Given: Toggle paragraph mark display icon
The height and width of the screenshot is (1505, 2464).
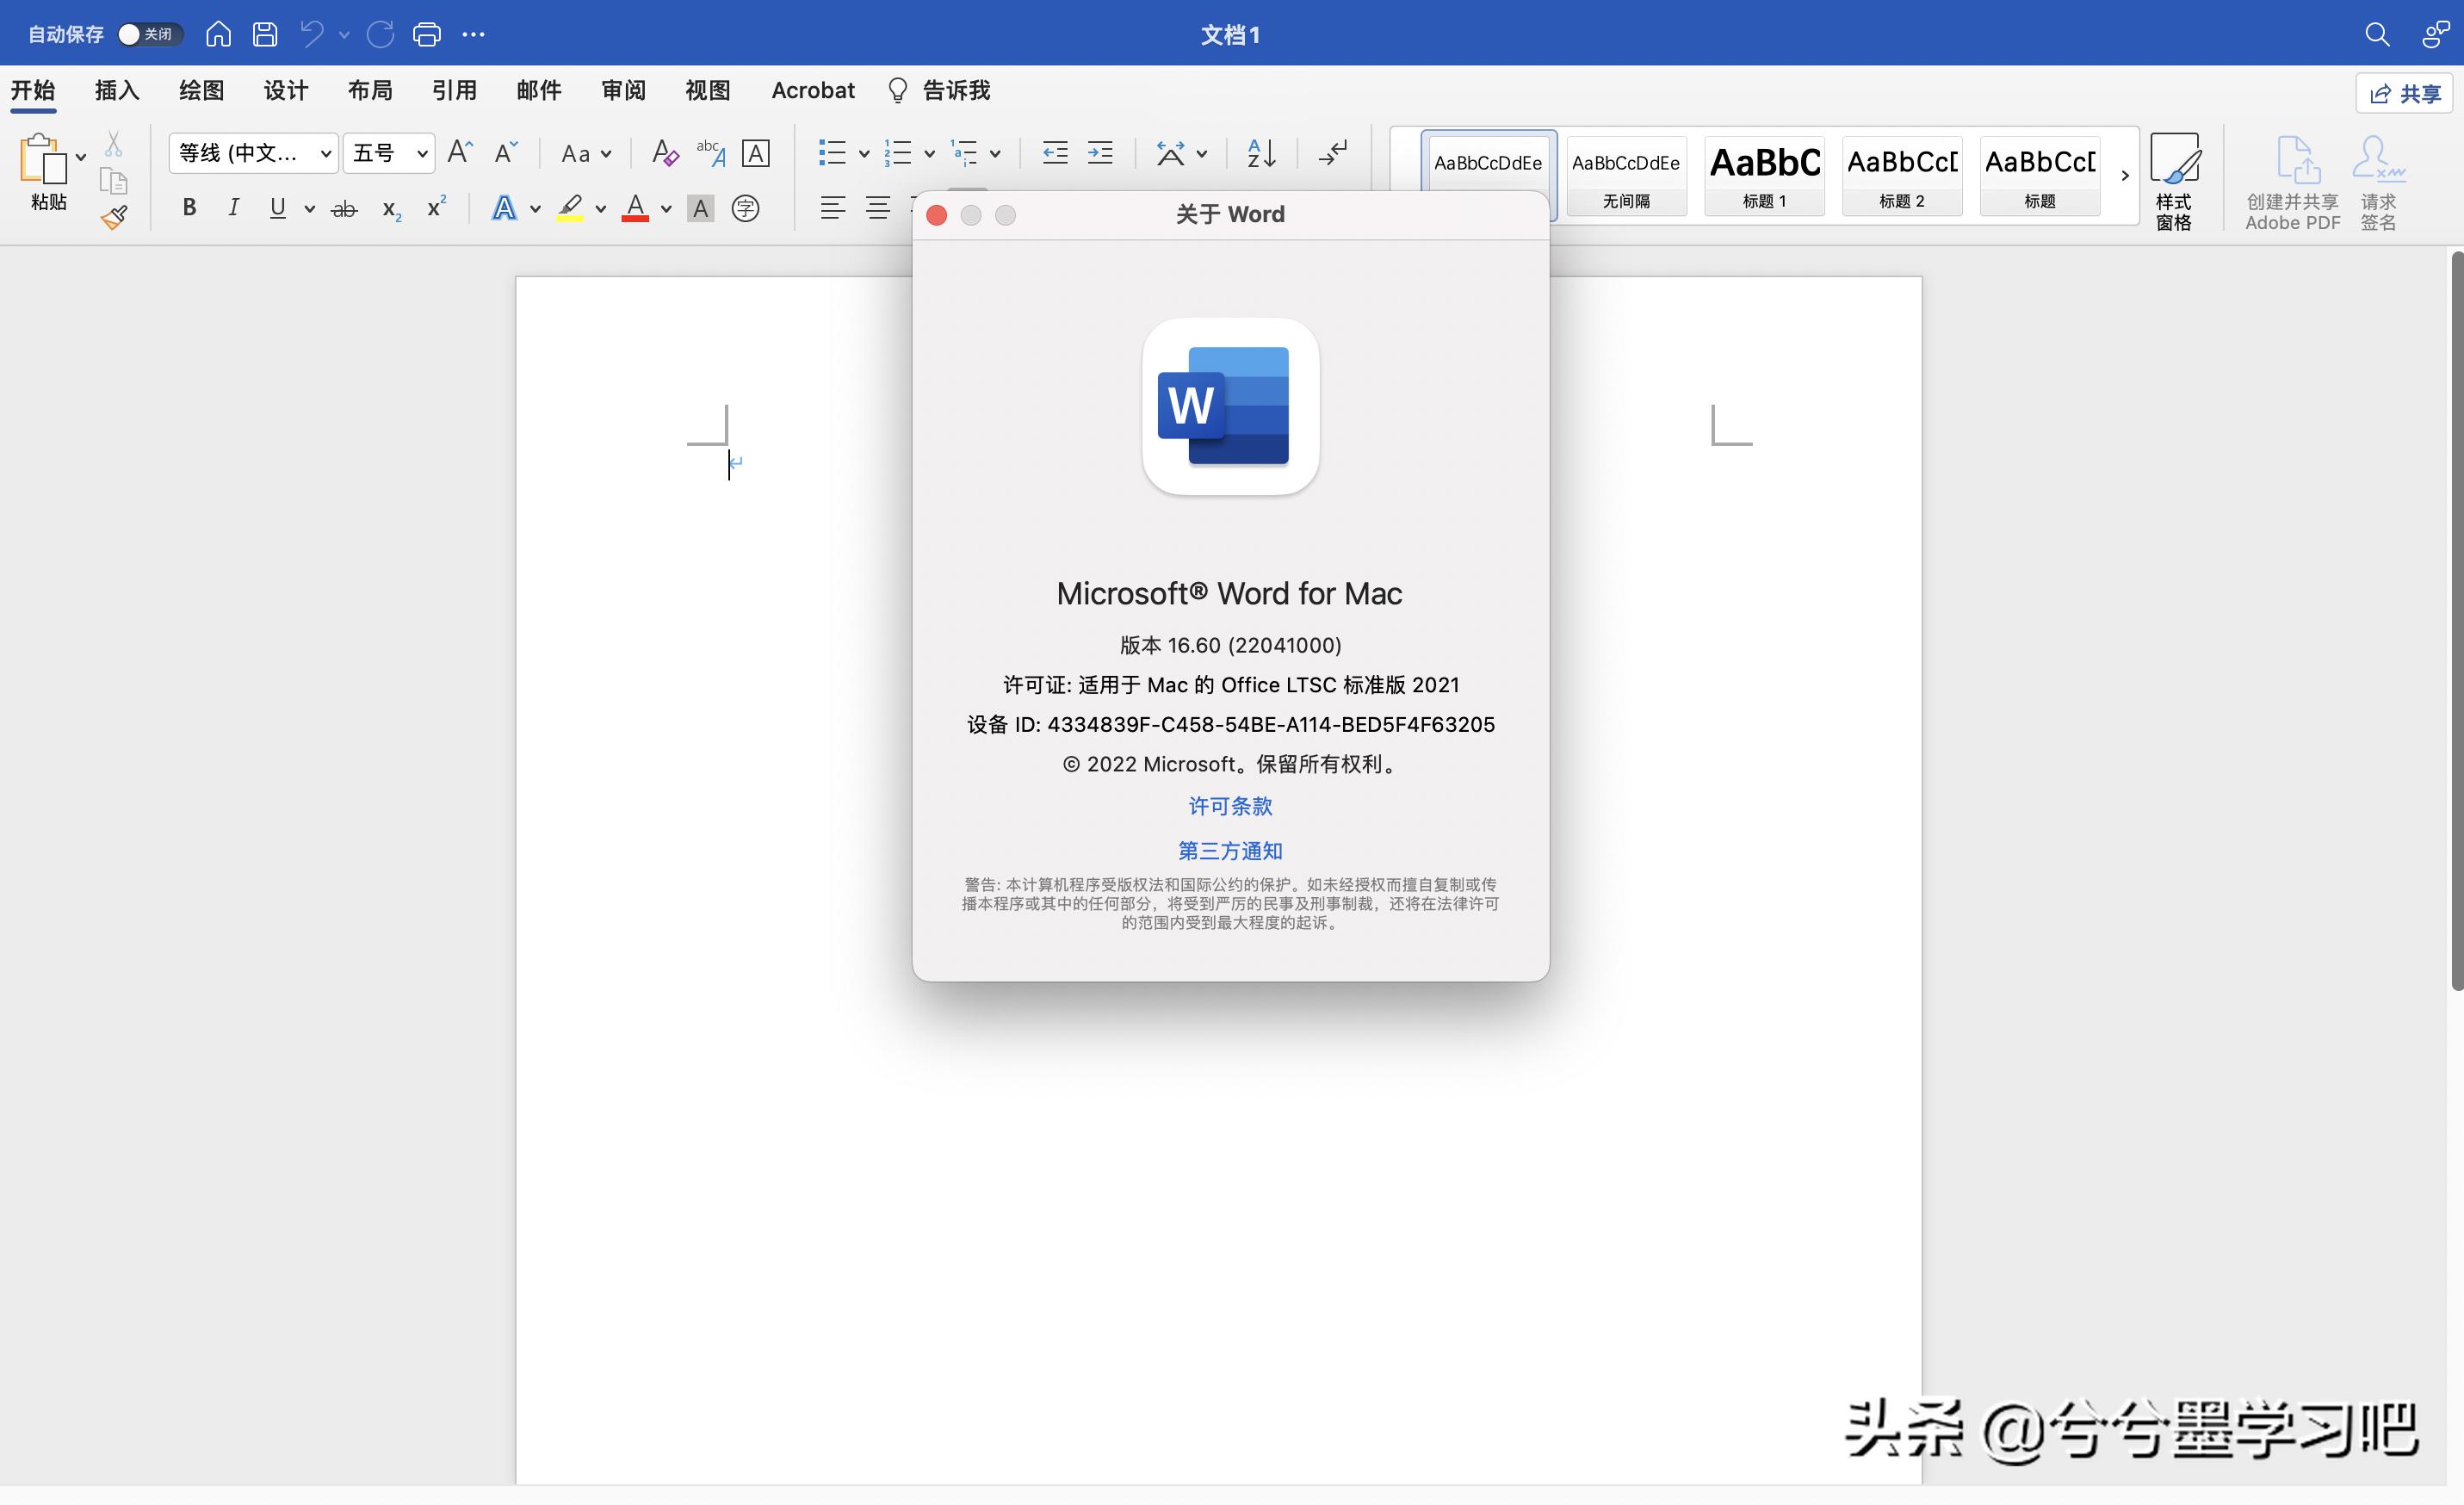Looking at the screenshot, I should pyautogui.click(x=1331, y=153).
